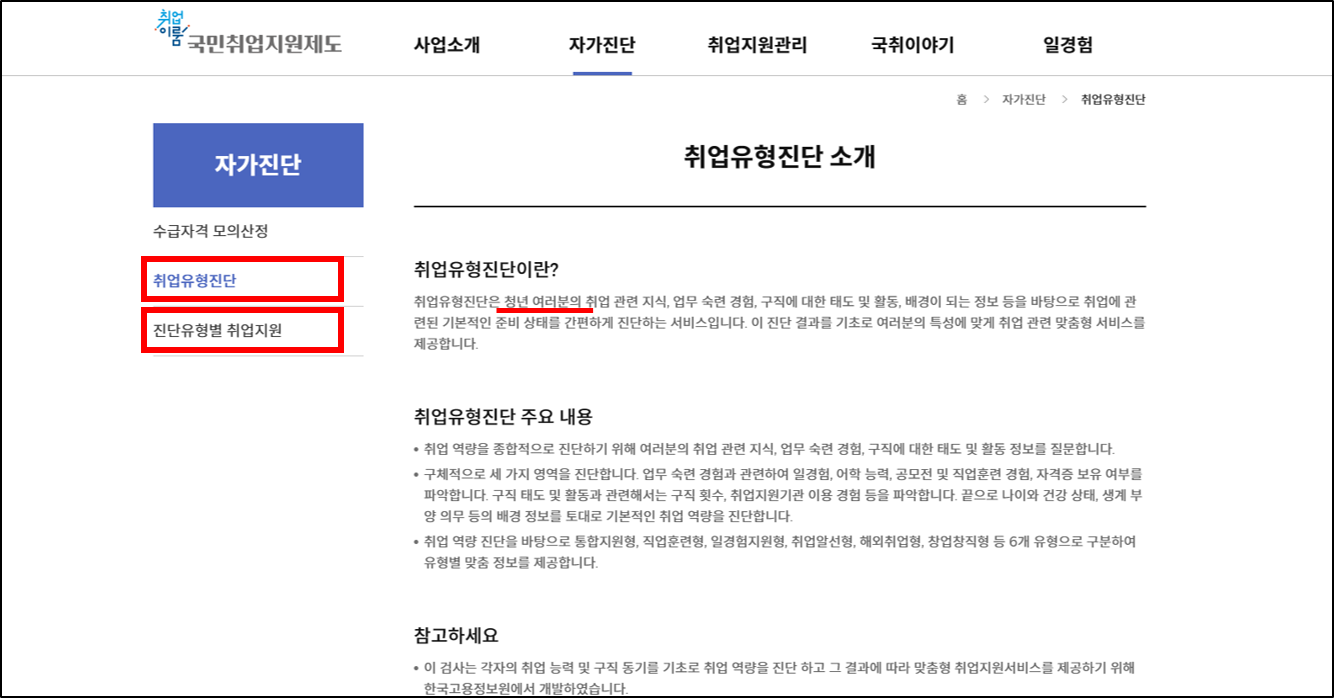Navigate to 국취이야기
Viewport: 1334px width, 698px height.
point(910,44)
